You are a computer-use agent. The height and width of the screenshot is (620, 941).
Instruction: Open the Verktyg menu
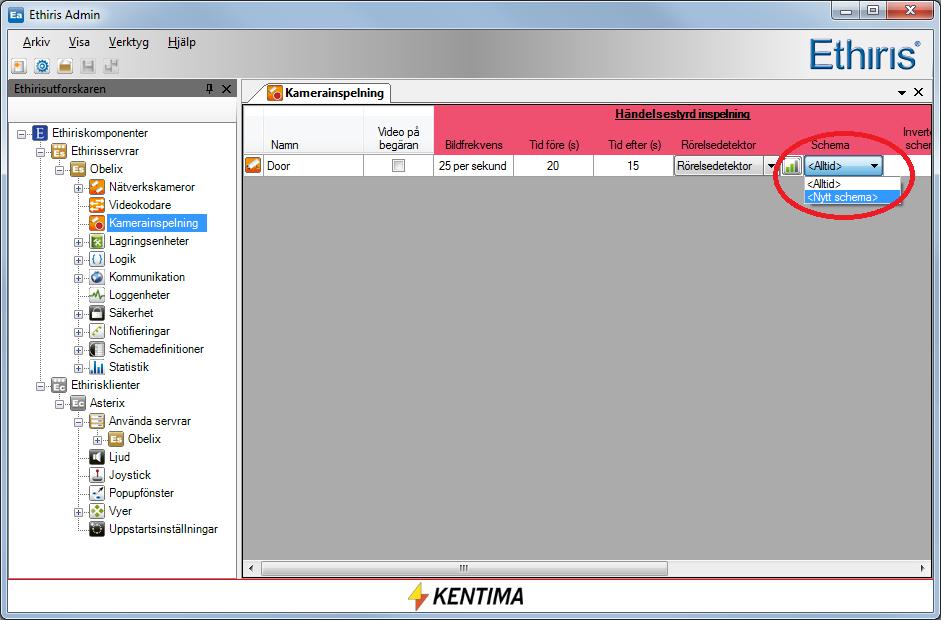(x=128, y=42)
